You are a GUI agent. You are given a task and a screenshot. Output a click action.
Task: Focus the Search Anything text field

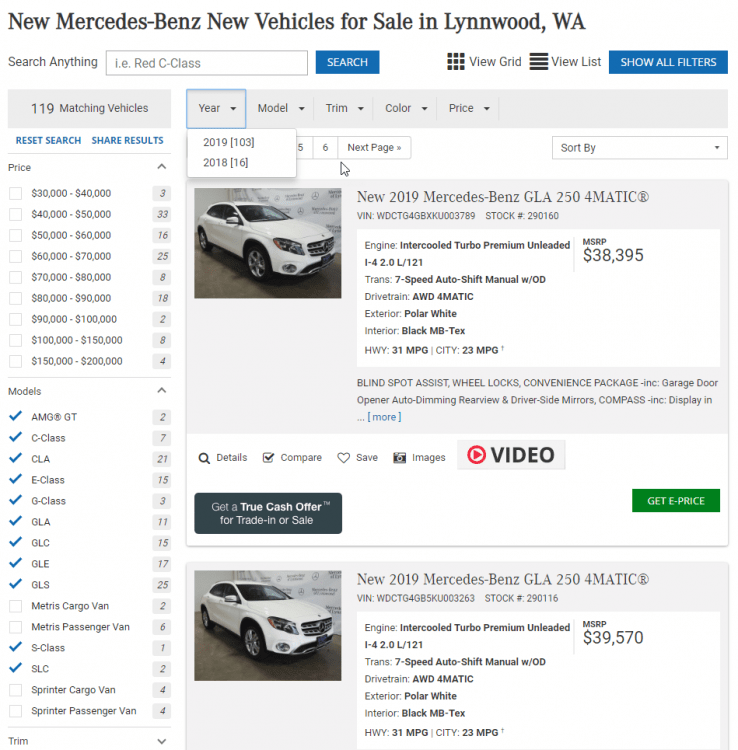[206, 63]
